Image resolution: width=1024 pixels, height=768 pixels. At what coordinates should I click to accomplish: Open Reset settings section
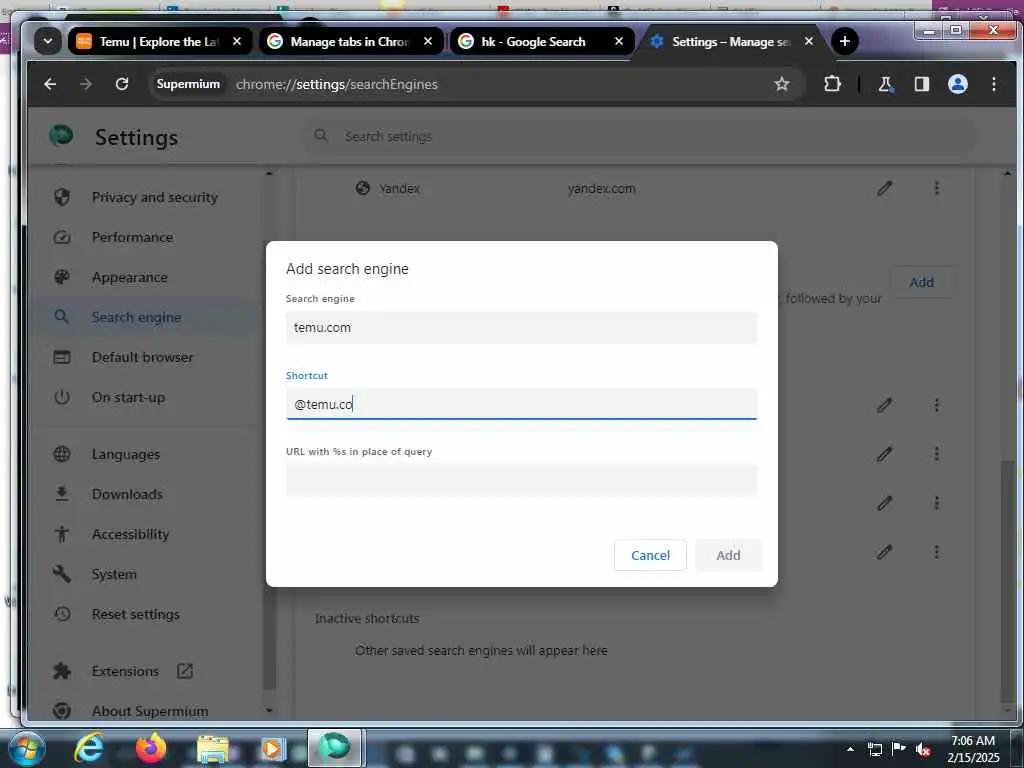[135, 614]
